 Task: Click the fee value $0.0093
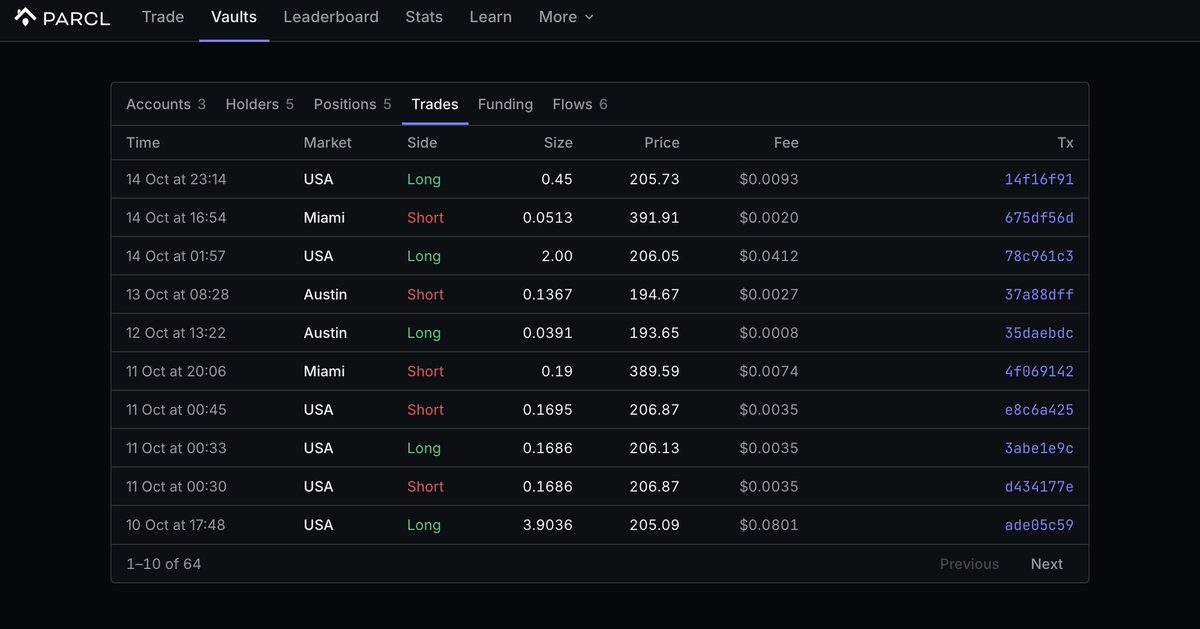pos(769,180)
